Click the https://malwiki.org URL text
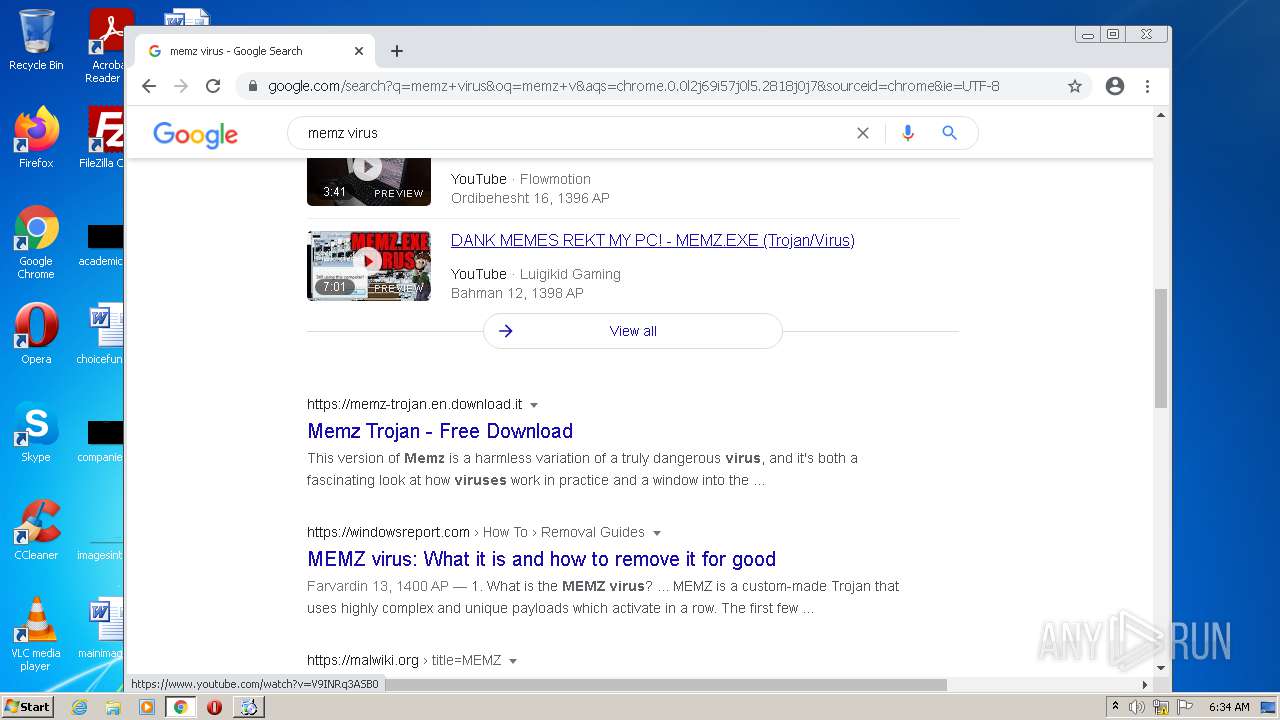1280x720 pixels. coord(363,660)
